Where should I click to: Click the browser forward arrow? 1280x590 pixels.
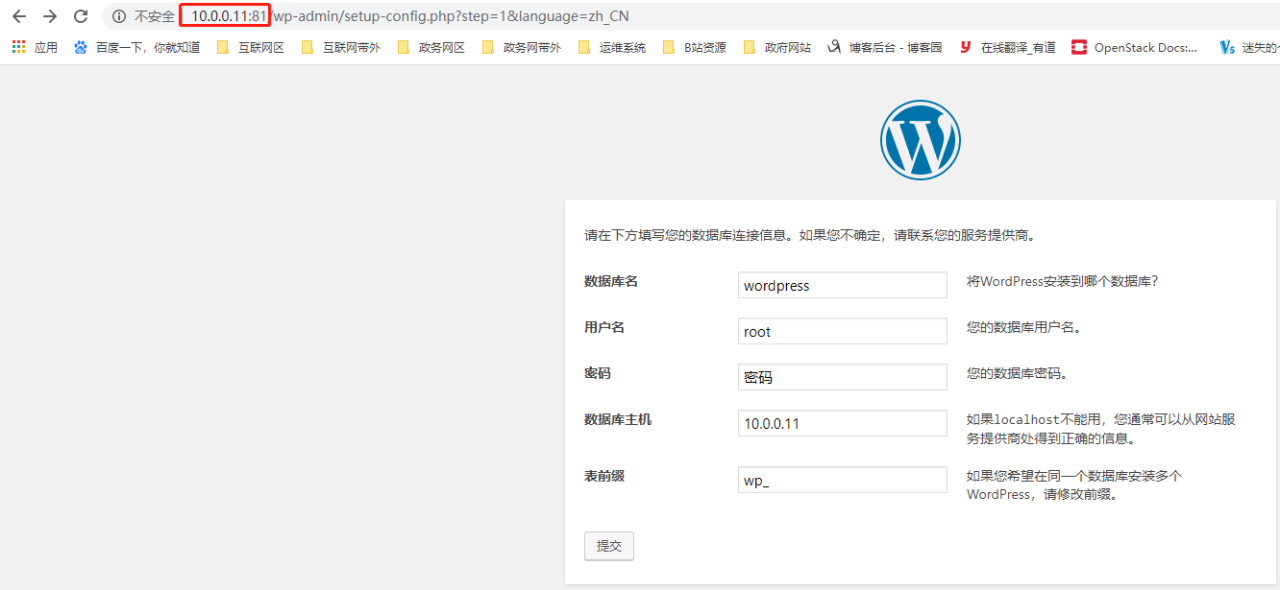(50, 16)
